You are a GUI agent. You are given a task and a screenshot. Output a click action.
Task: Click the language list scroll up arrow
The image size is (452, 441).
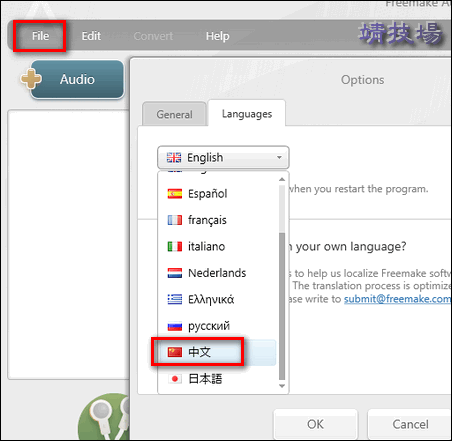pyautogui.click(x=282, y=179)
